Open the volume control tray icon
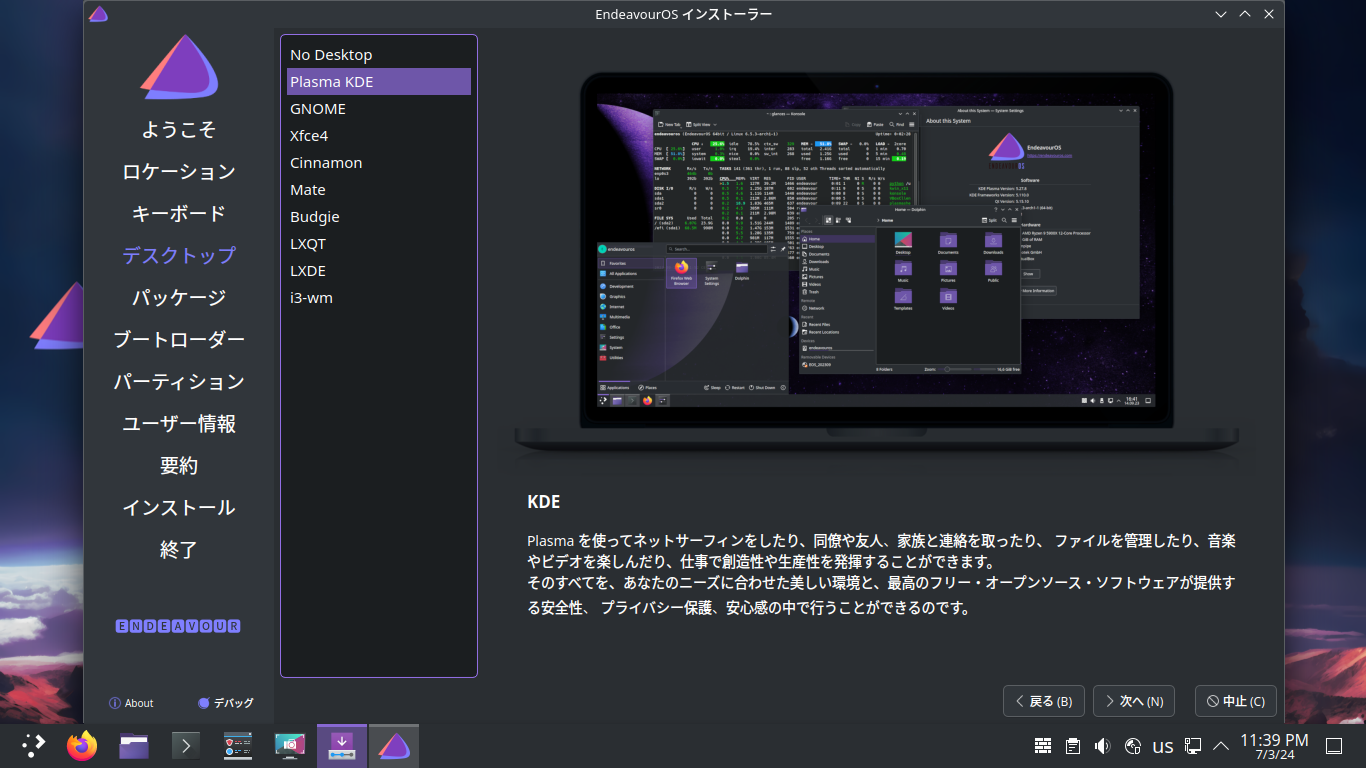Viewport: 1366px width, 768px height. pyautogui.click(x=1103, y=746)
